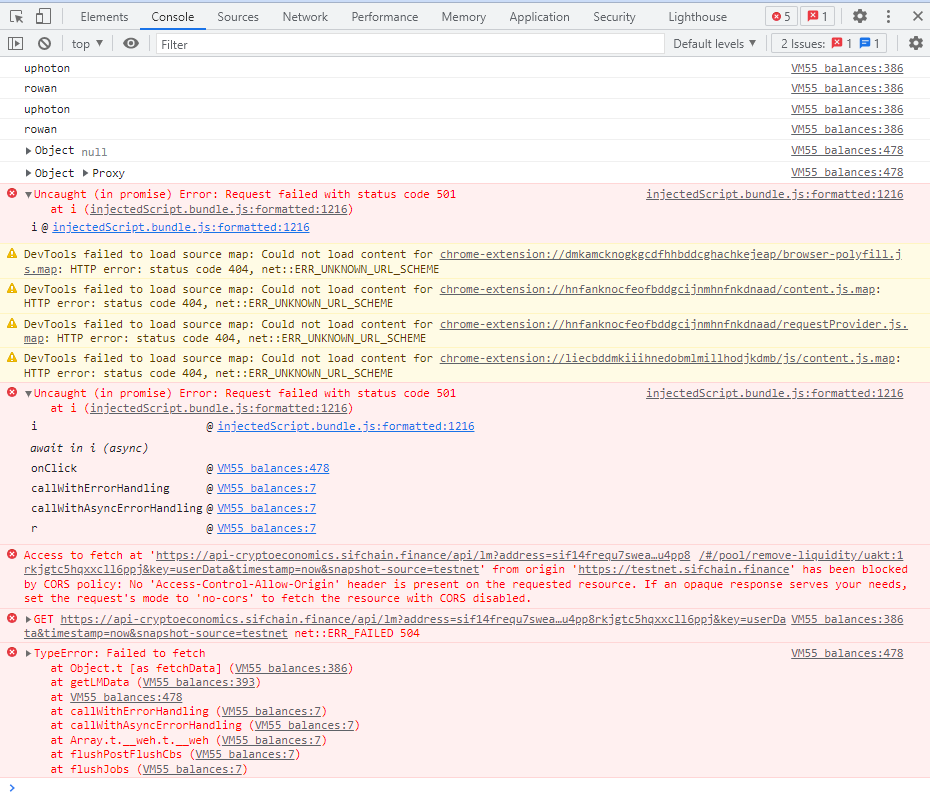Image resolution: width=930 pixels, height=803 pixels.
Task: Open VM55 balances:478 link on Object null row
Action: coord(847,150)
